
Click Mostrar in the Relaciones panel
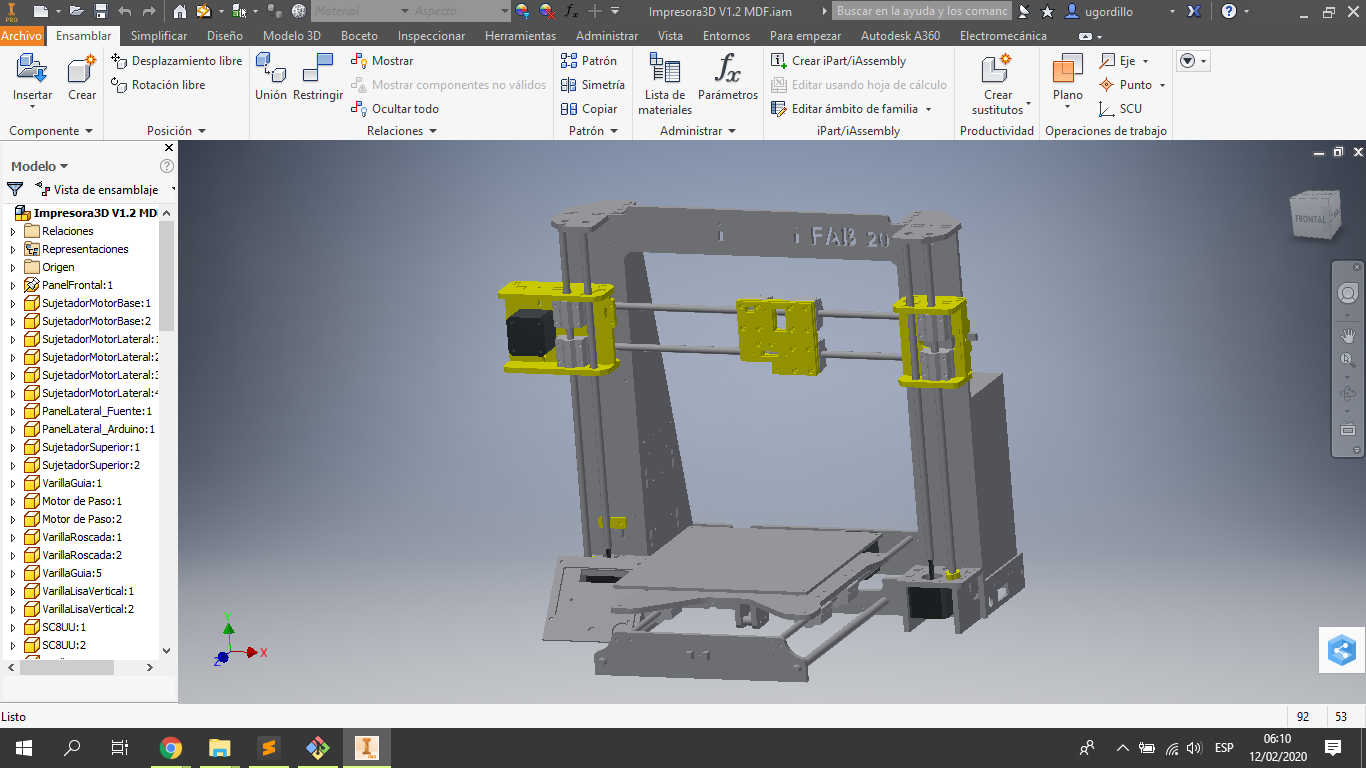tap(382, 61)
